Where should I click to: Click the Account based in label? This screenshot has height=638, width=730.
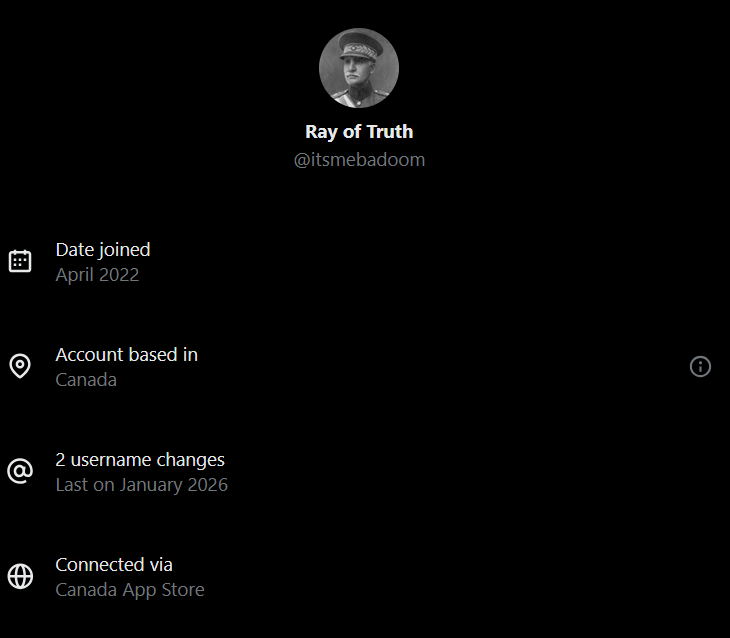[x=126, y=354]
